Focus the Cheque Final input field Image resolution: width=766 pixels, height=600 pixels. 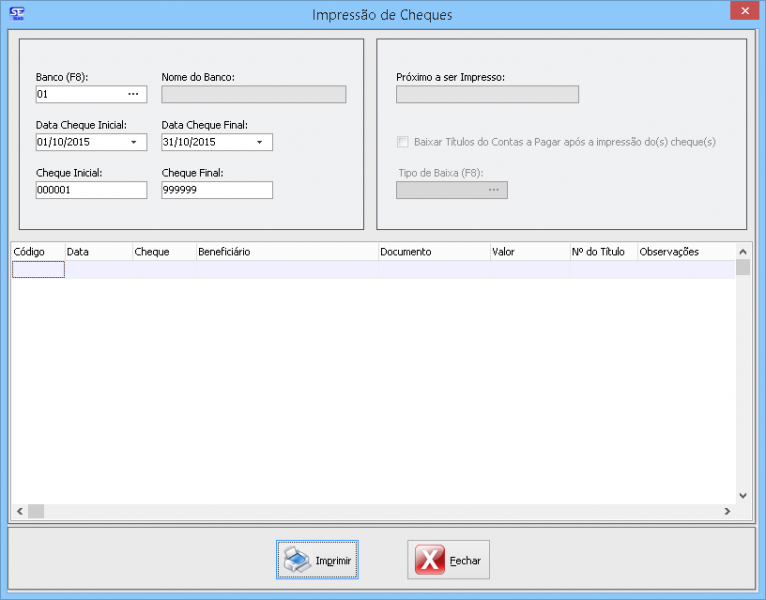tap(216, 190)
